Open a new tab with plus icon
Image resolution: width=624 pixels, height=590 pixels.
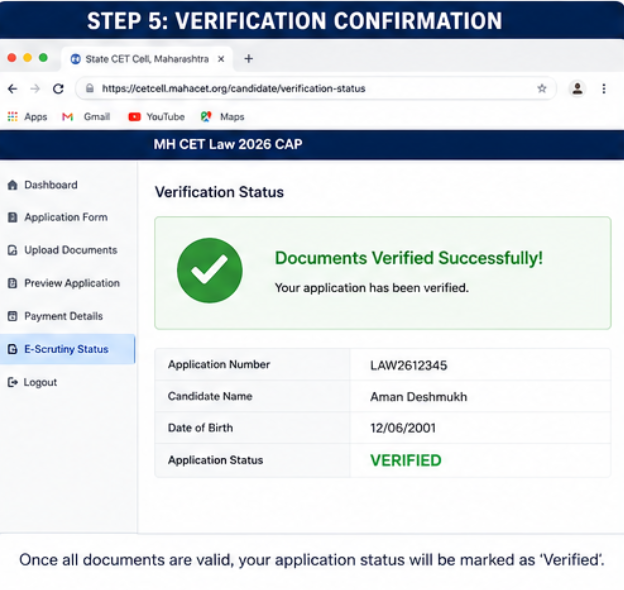point(249,59)
